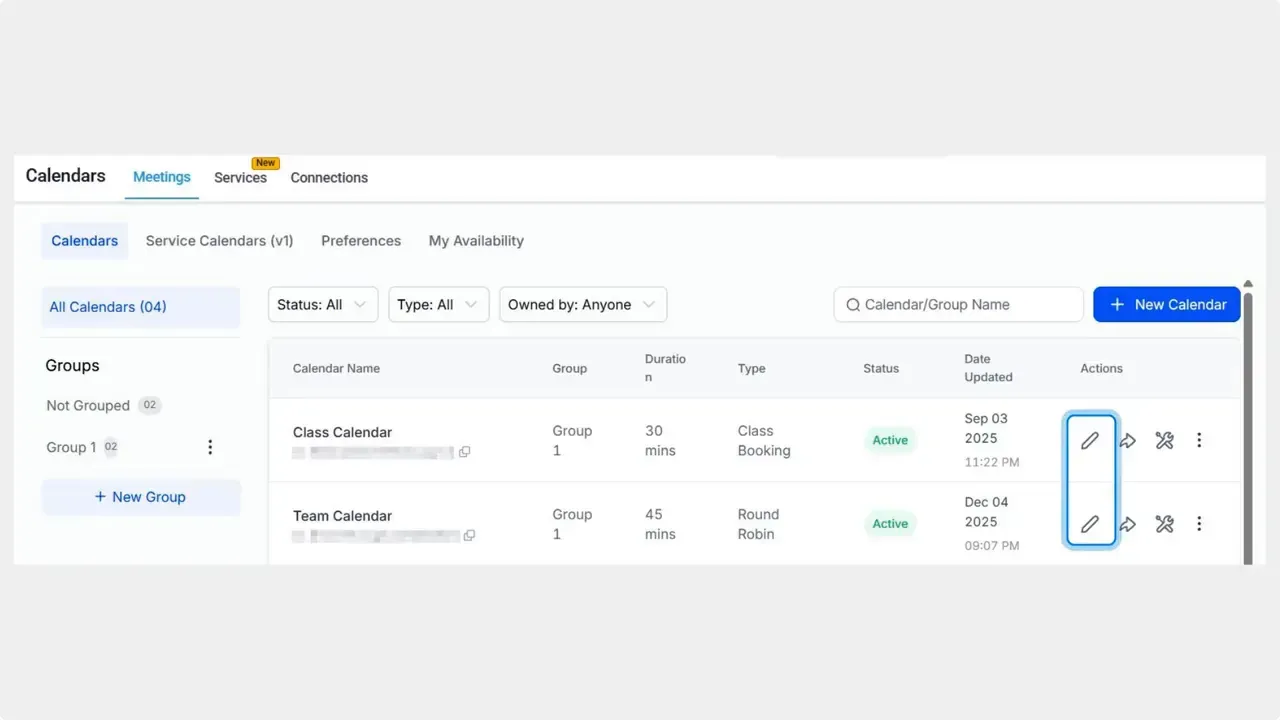
Task: Open the Owned by: Anyone dropdown
Action: 582,305
